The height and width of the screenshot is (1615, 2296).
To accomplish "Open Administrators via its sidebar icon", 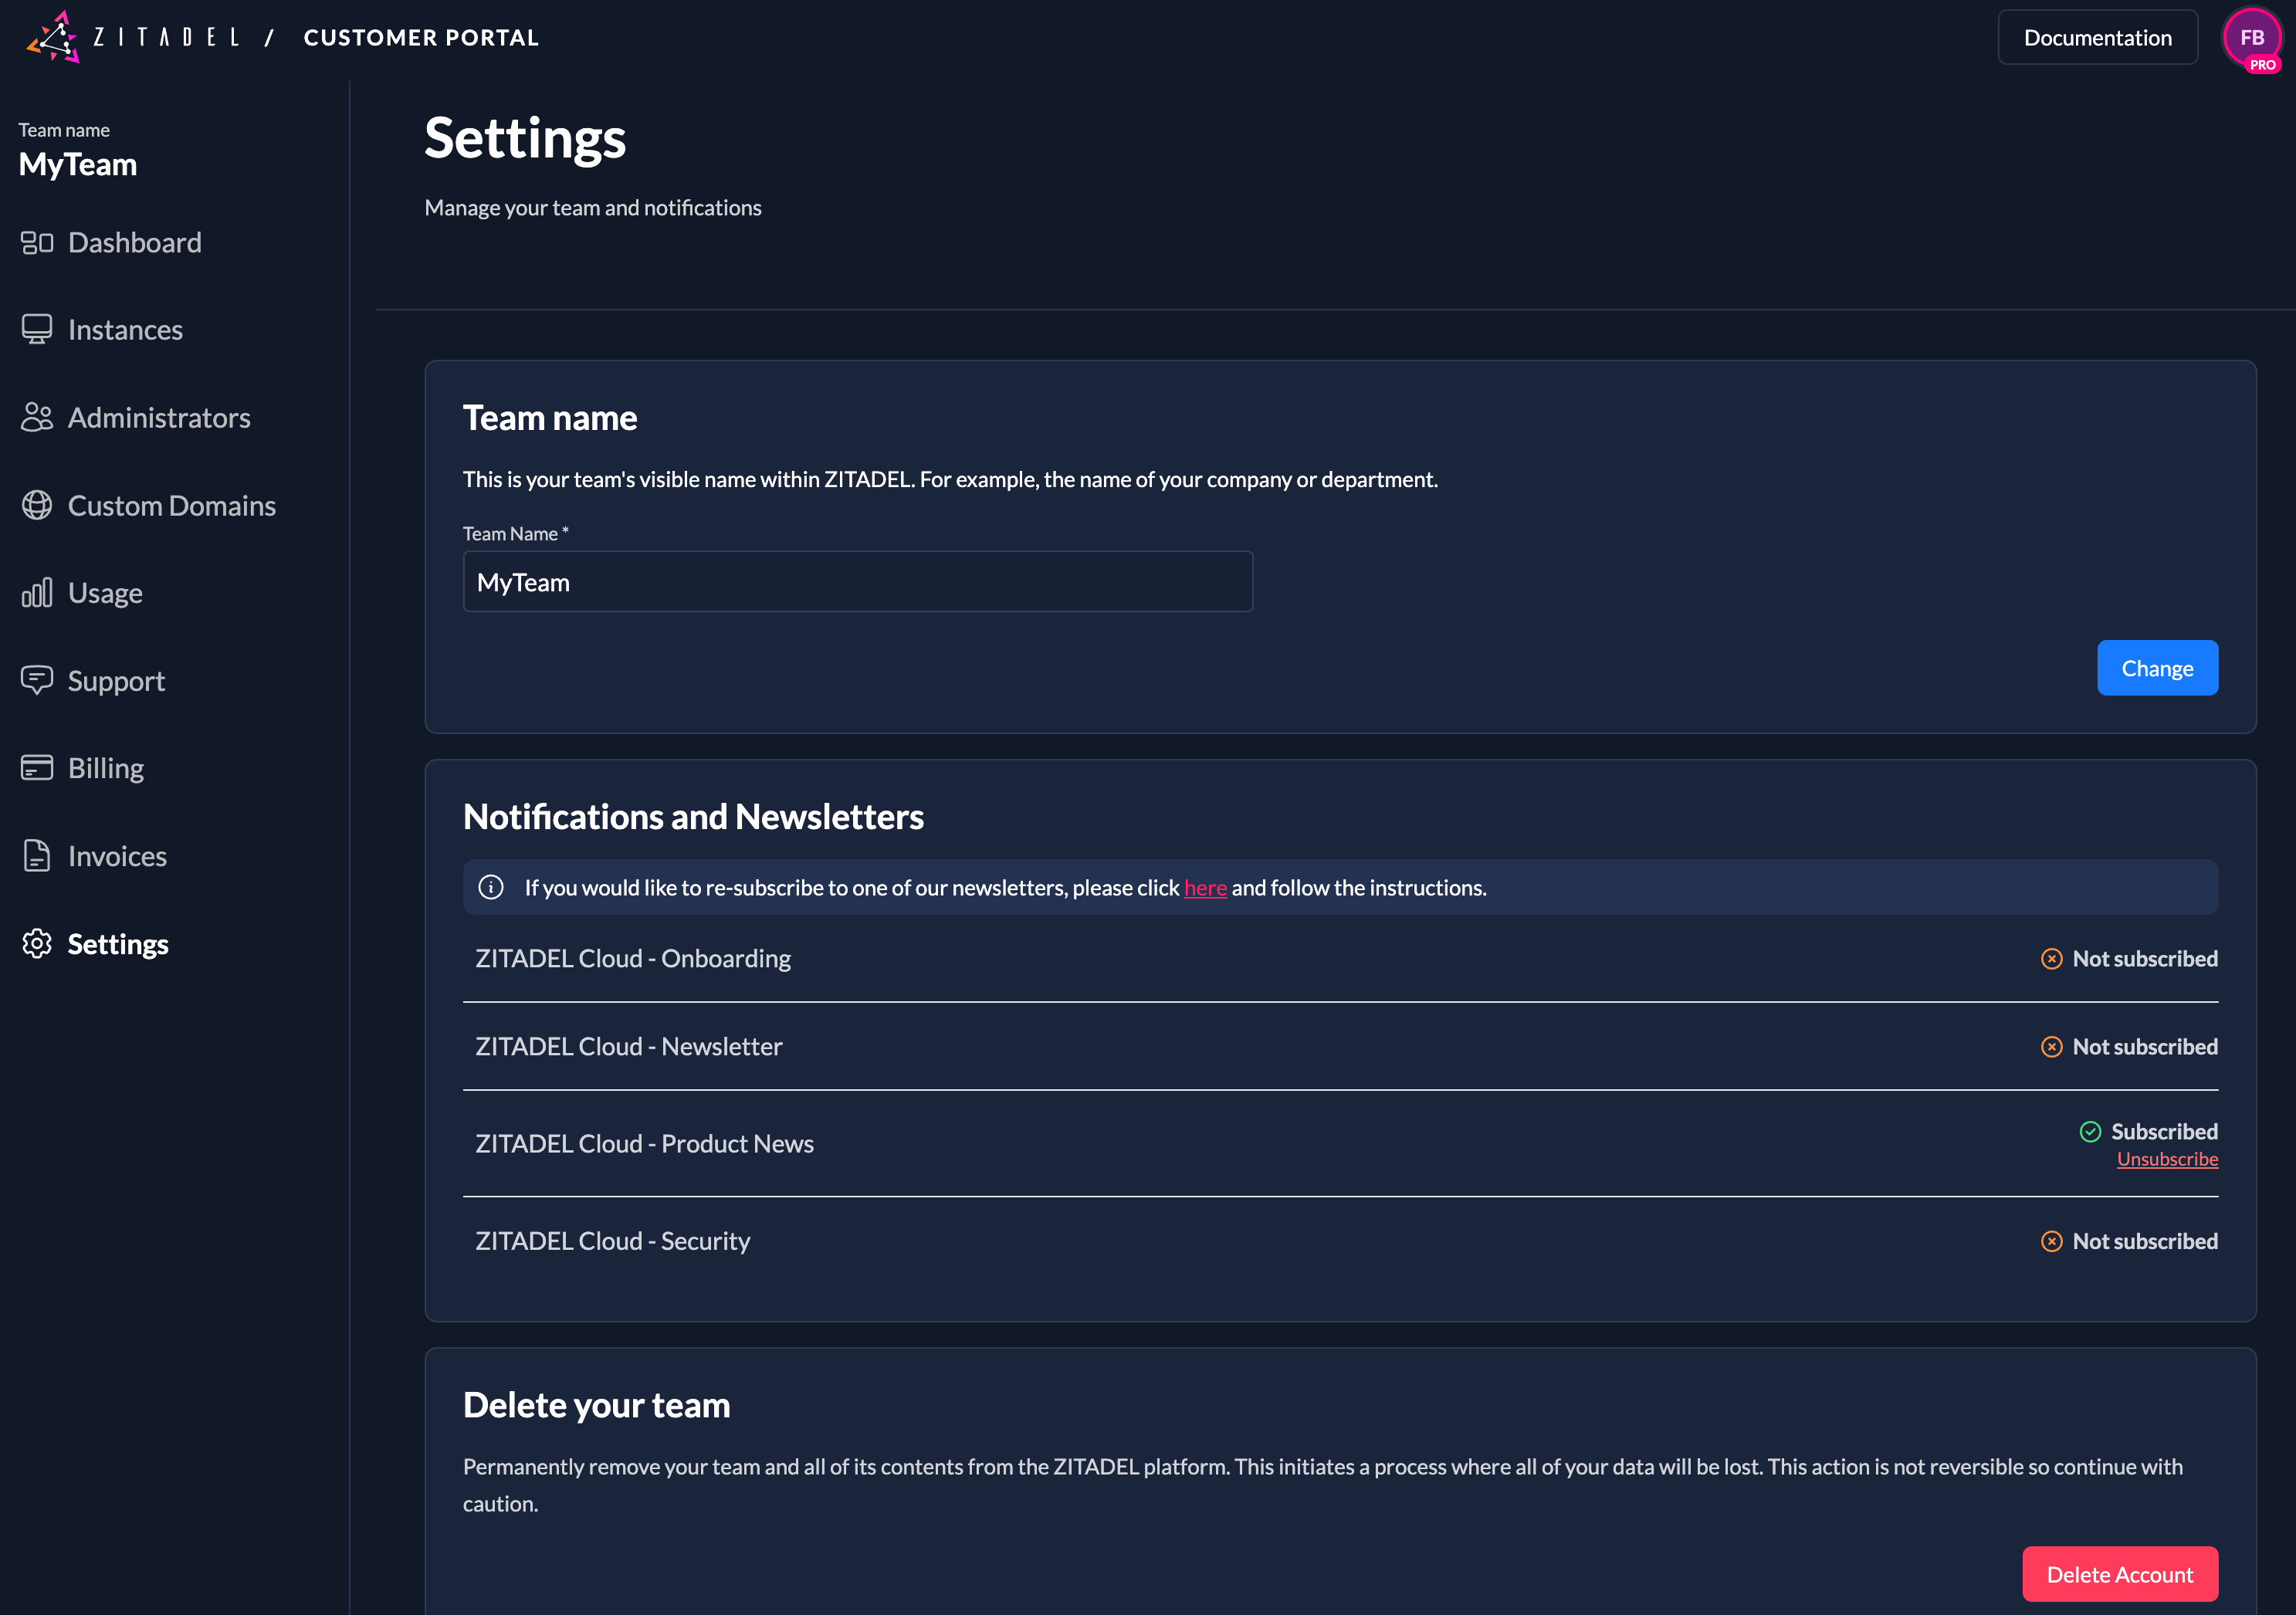I will click(37, 417).
